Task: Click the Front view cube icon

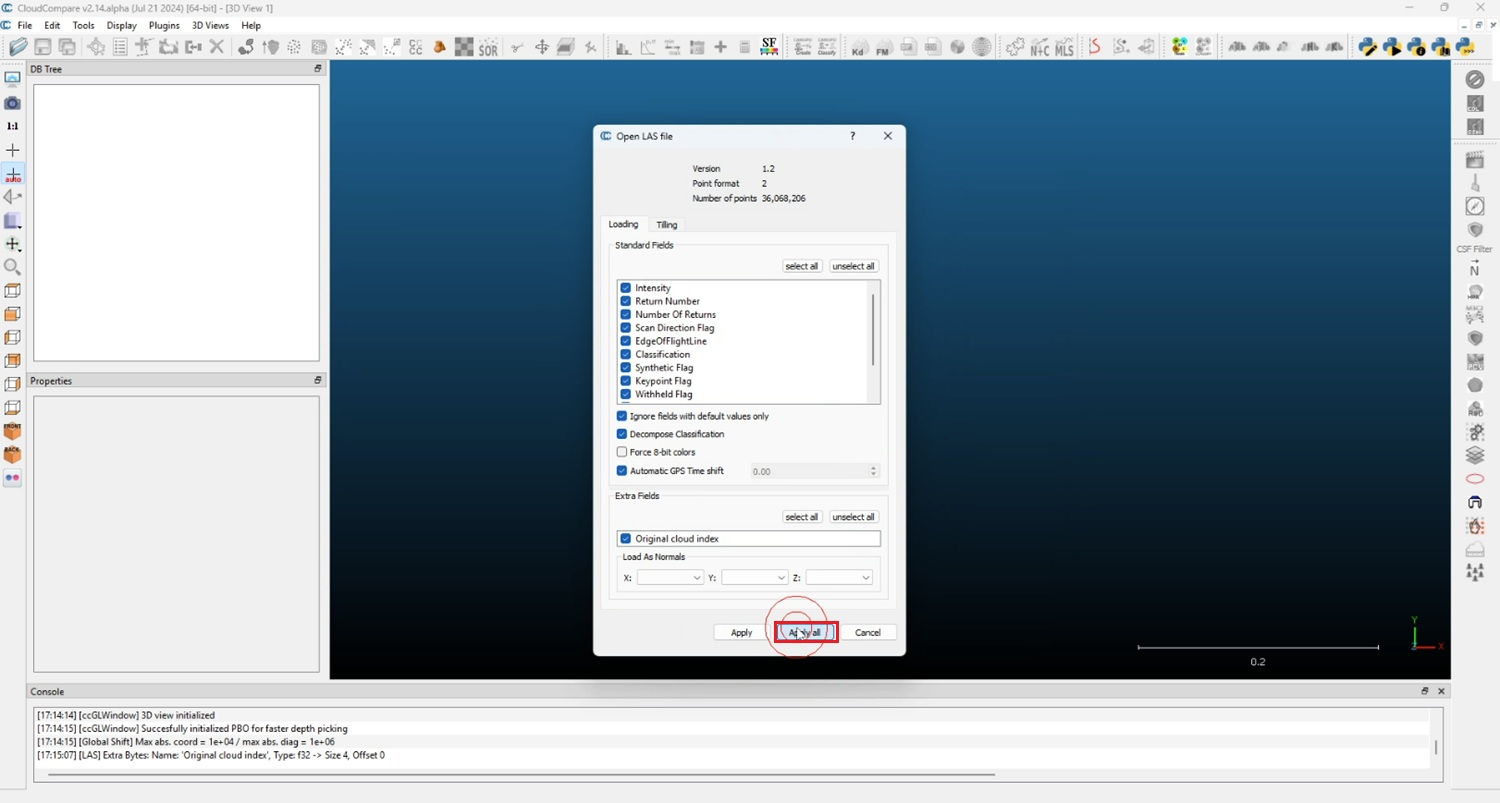Action: click(x=12, y=431)
